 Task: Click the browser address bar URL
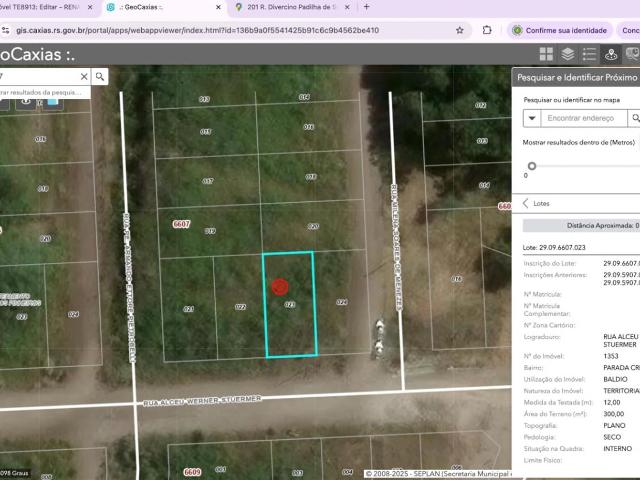point(198,30)
